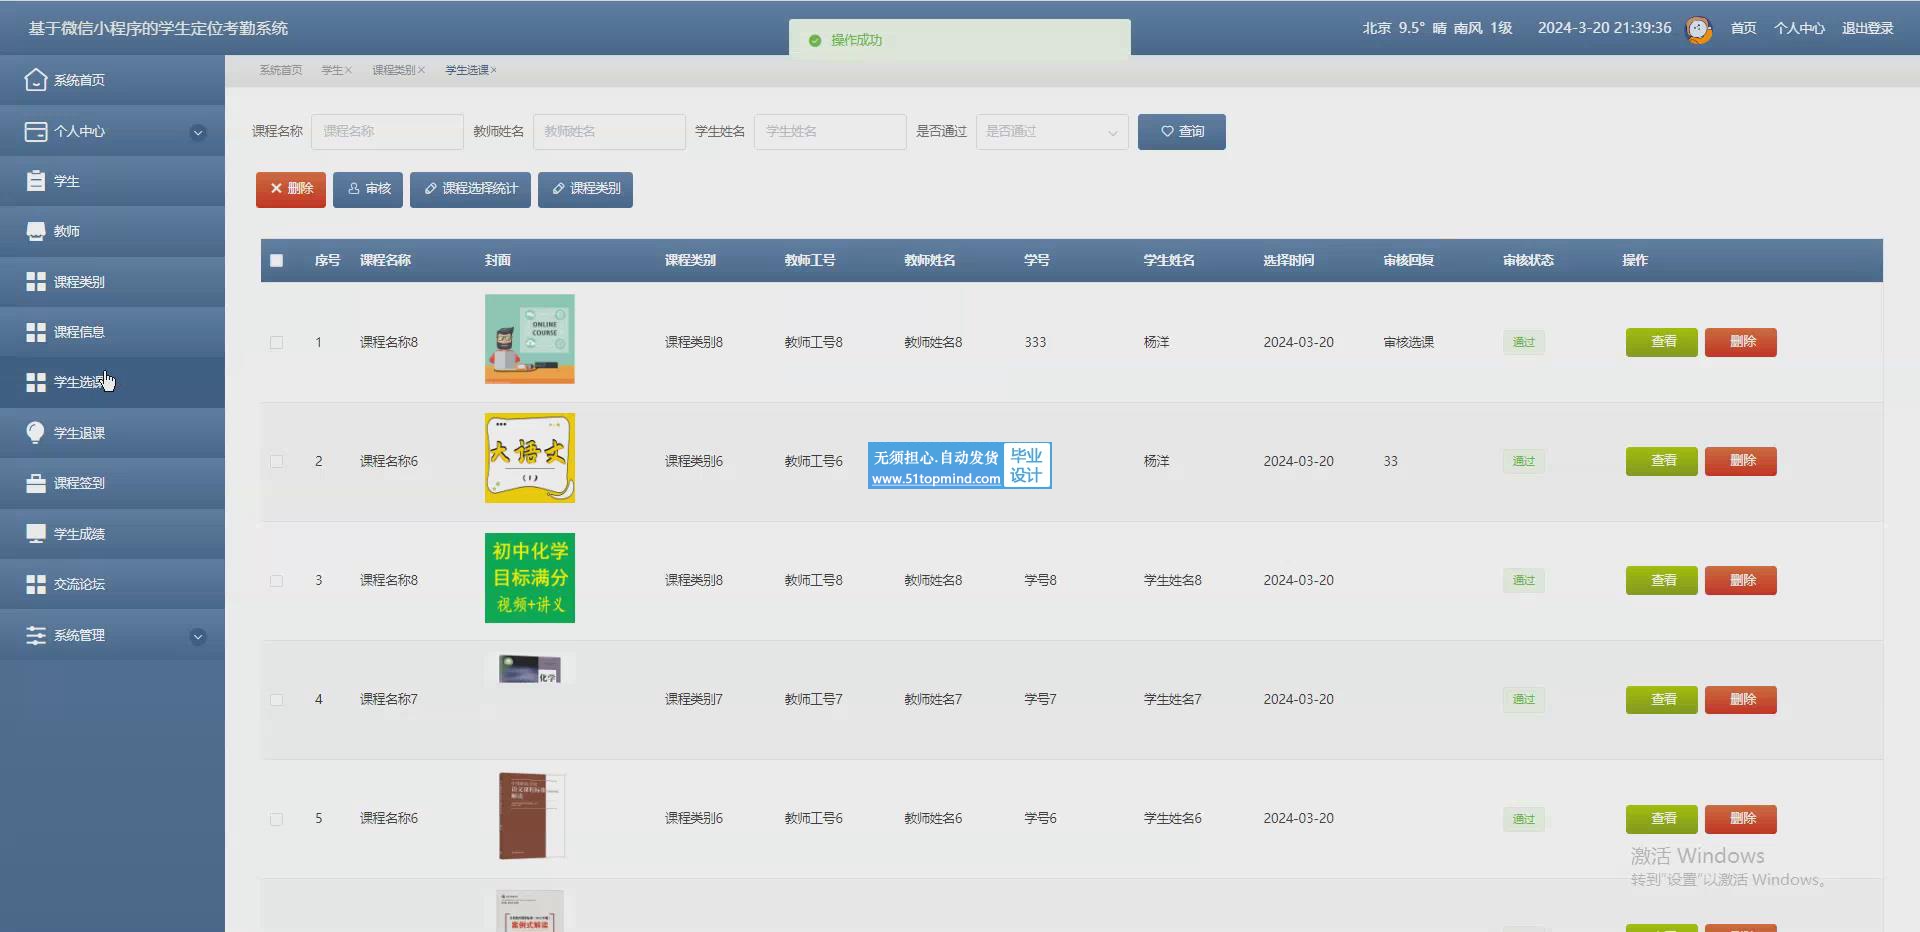Open 课程签到 in the sidebar

point(112,483)
